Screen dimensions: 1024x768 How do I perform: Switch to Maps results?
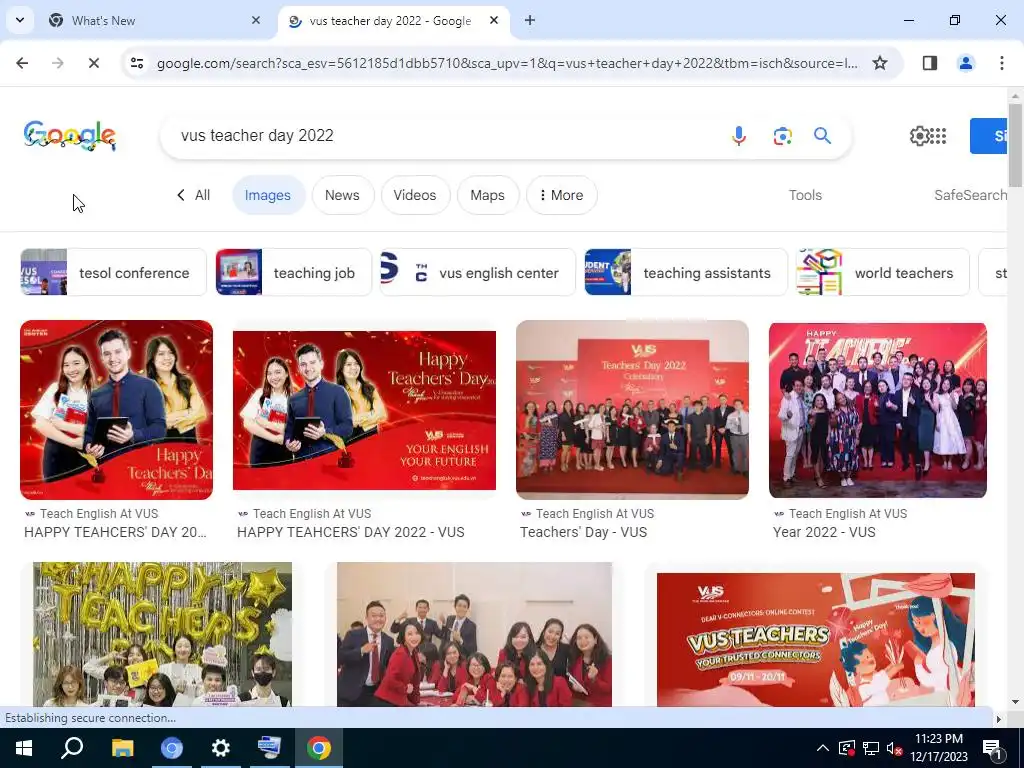pos(487,195)
